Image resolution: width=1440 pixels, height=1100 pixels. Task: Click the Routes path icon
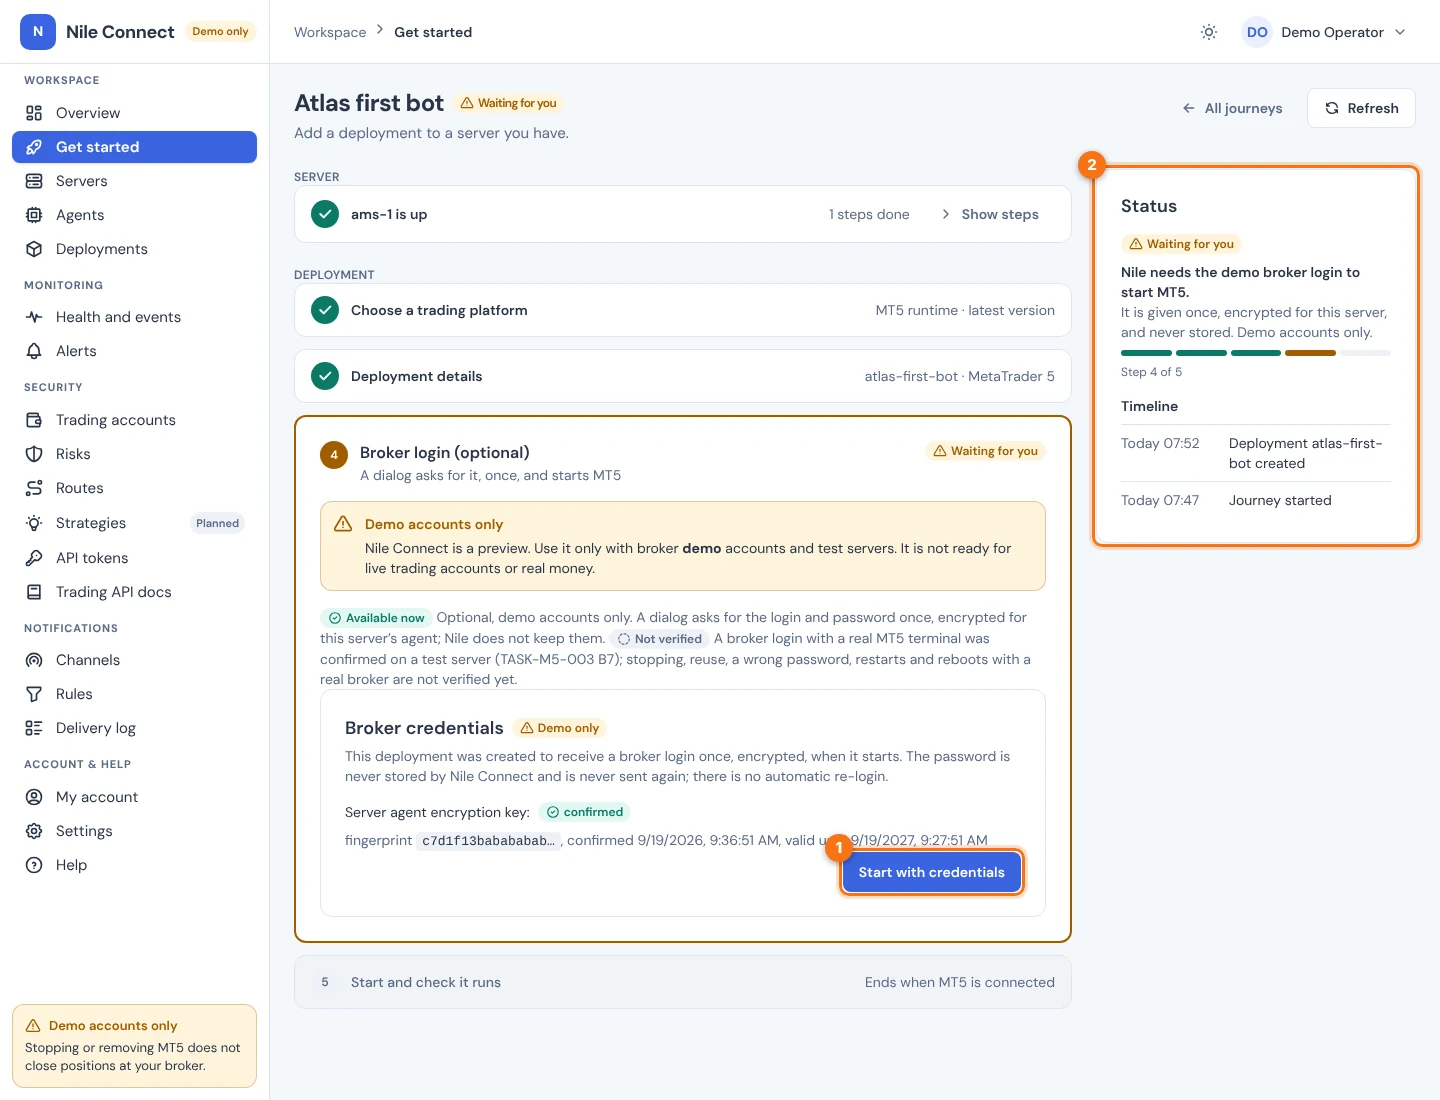[x=34, y=488]
